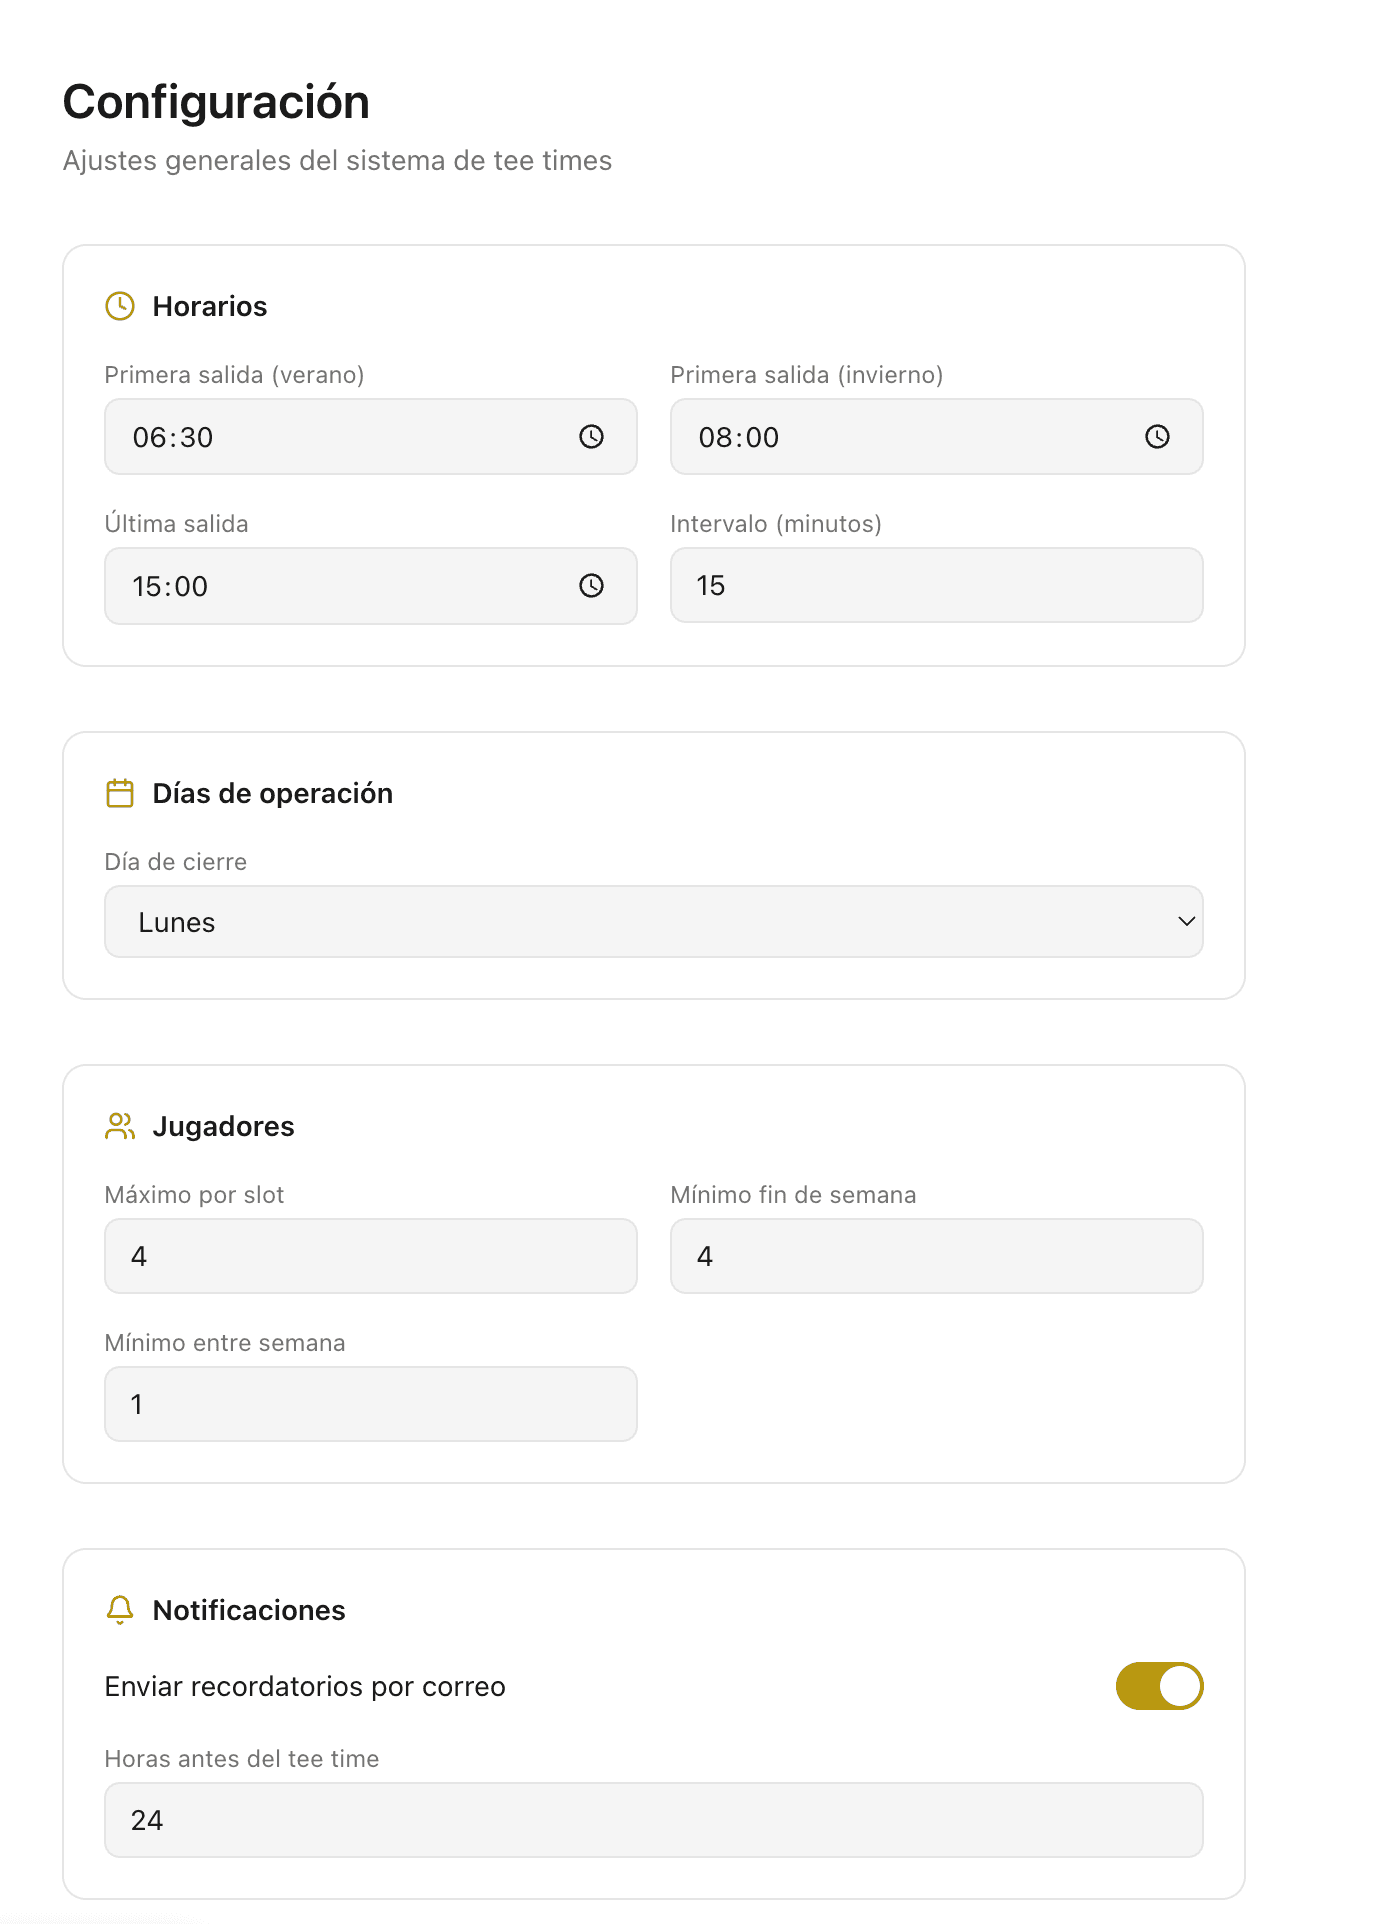
Task: Click the chevron on the Lunes selector
Action: click(x=1185, y=922)
